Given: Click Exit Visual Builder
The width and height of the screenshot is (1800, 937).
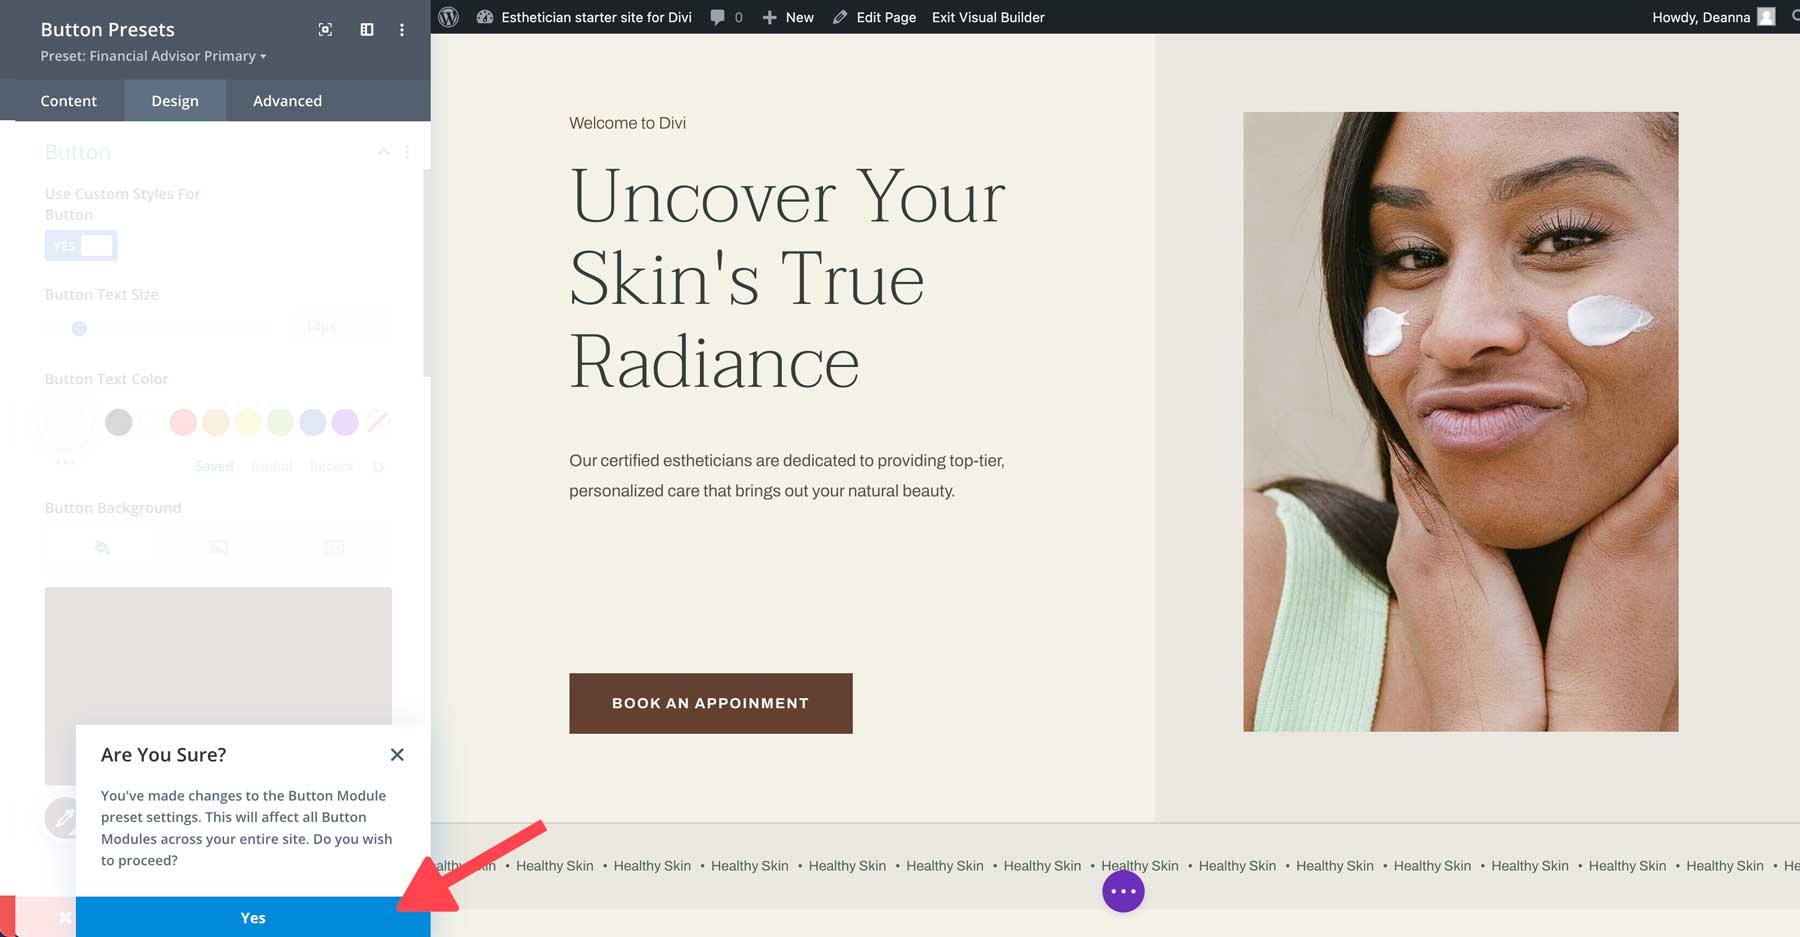Looking at the screenshot, I should 988,17.
